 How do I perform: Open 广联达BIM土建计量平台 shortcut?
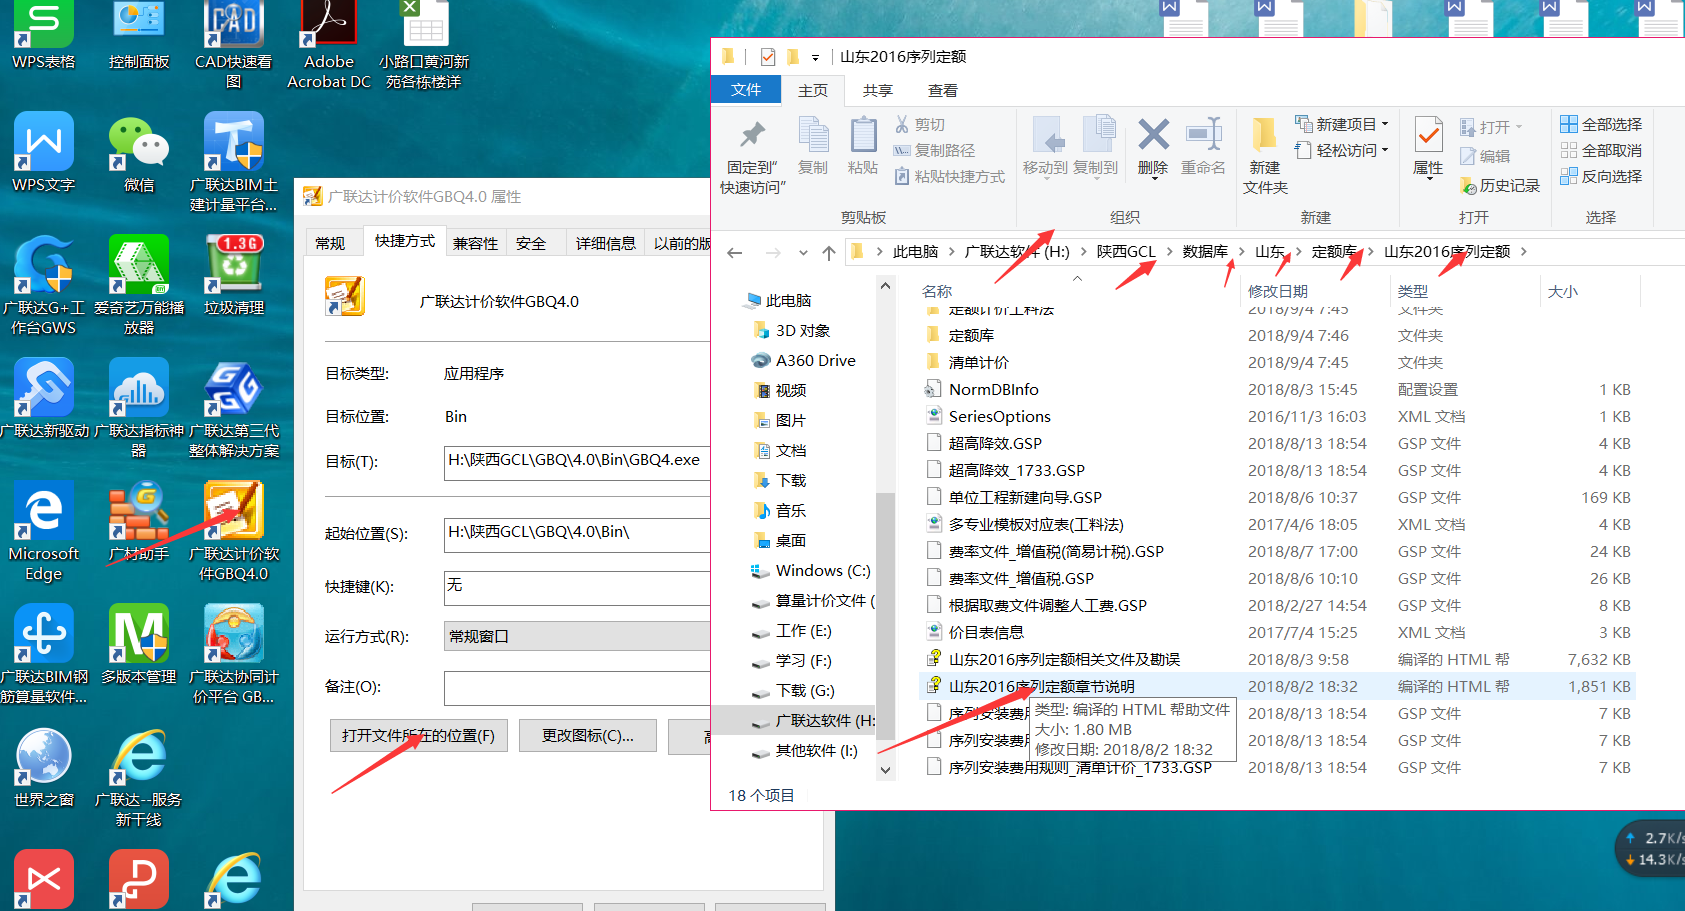click(x=233, y=162)
